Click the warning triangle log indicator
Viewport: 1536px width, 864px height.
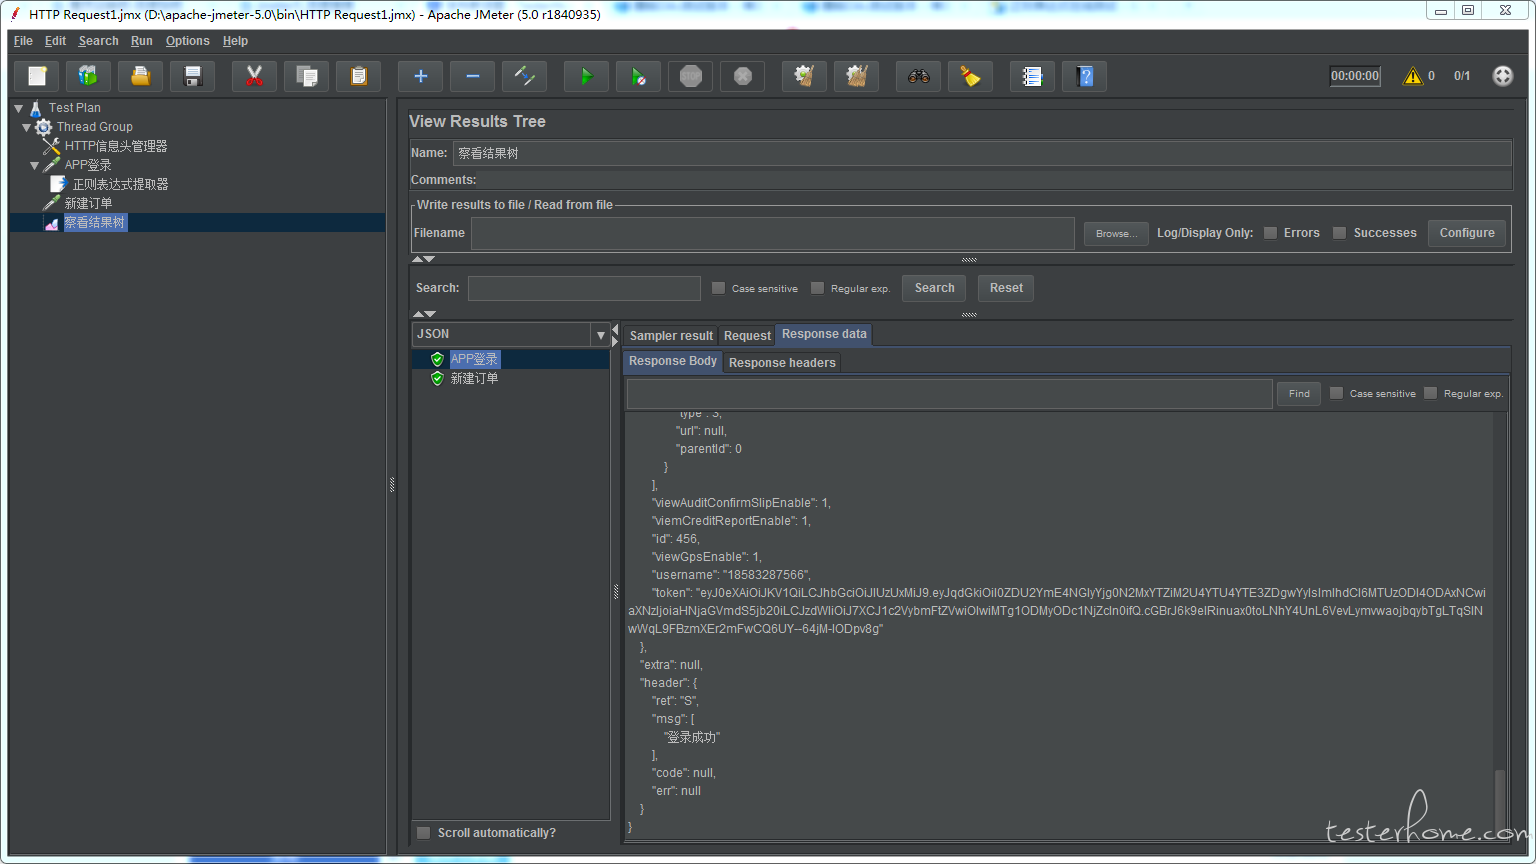tap(1412, 76)
